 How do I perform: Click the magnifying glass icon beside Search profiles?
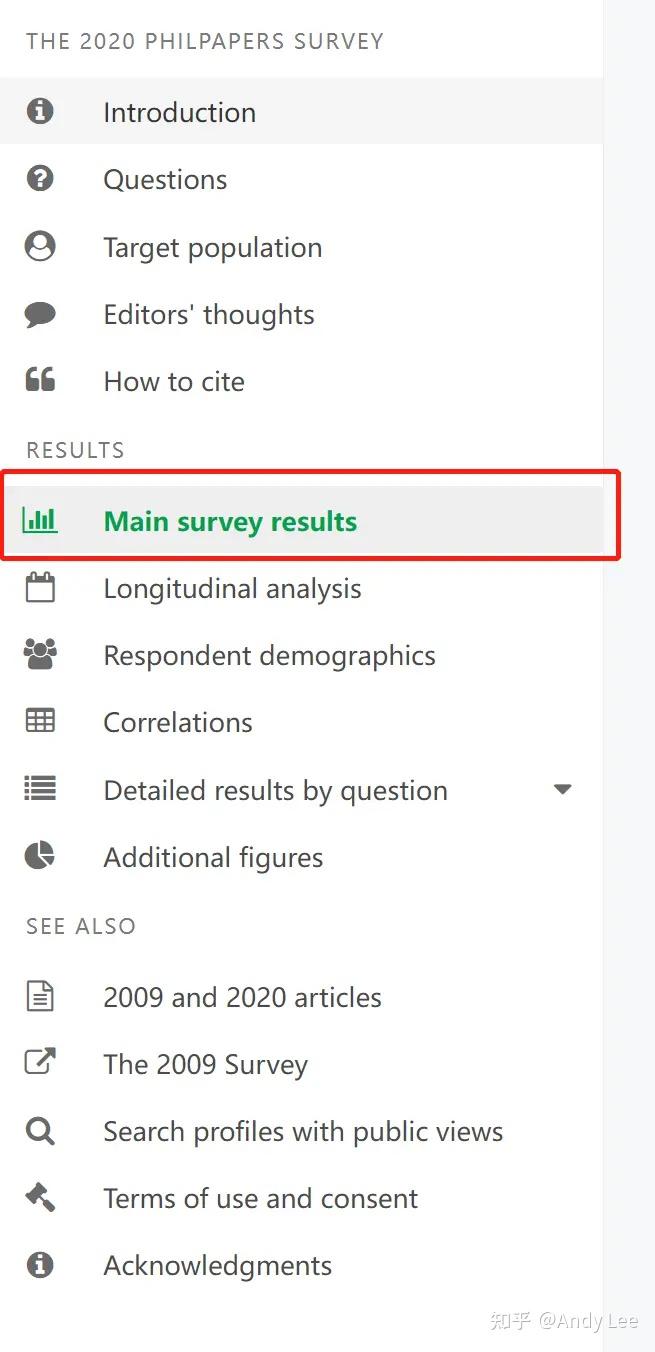[x=40, y=1130]
